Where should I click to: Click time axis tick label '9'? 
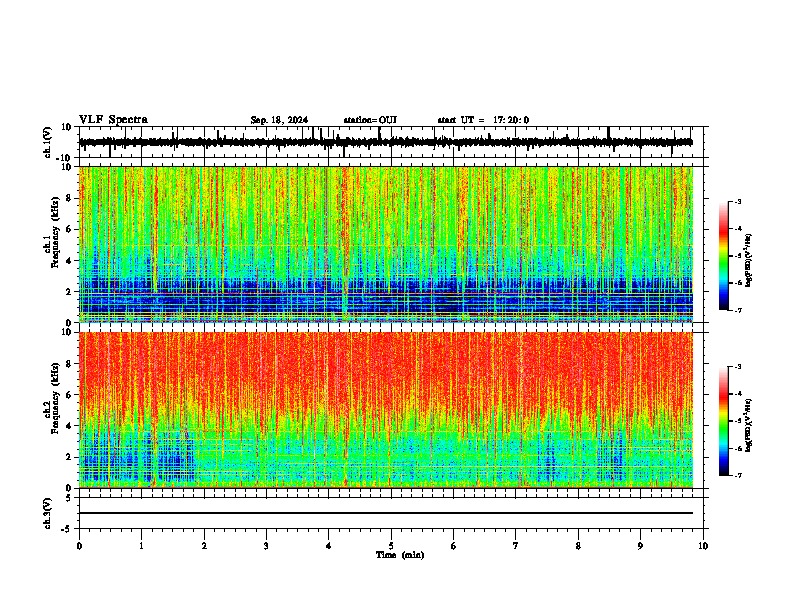tap(640, 546)
